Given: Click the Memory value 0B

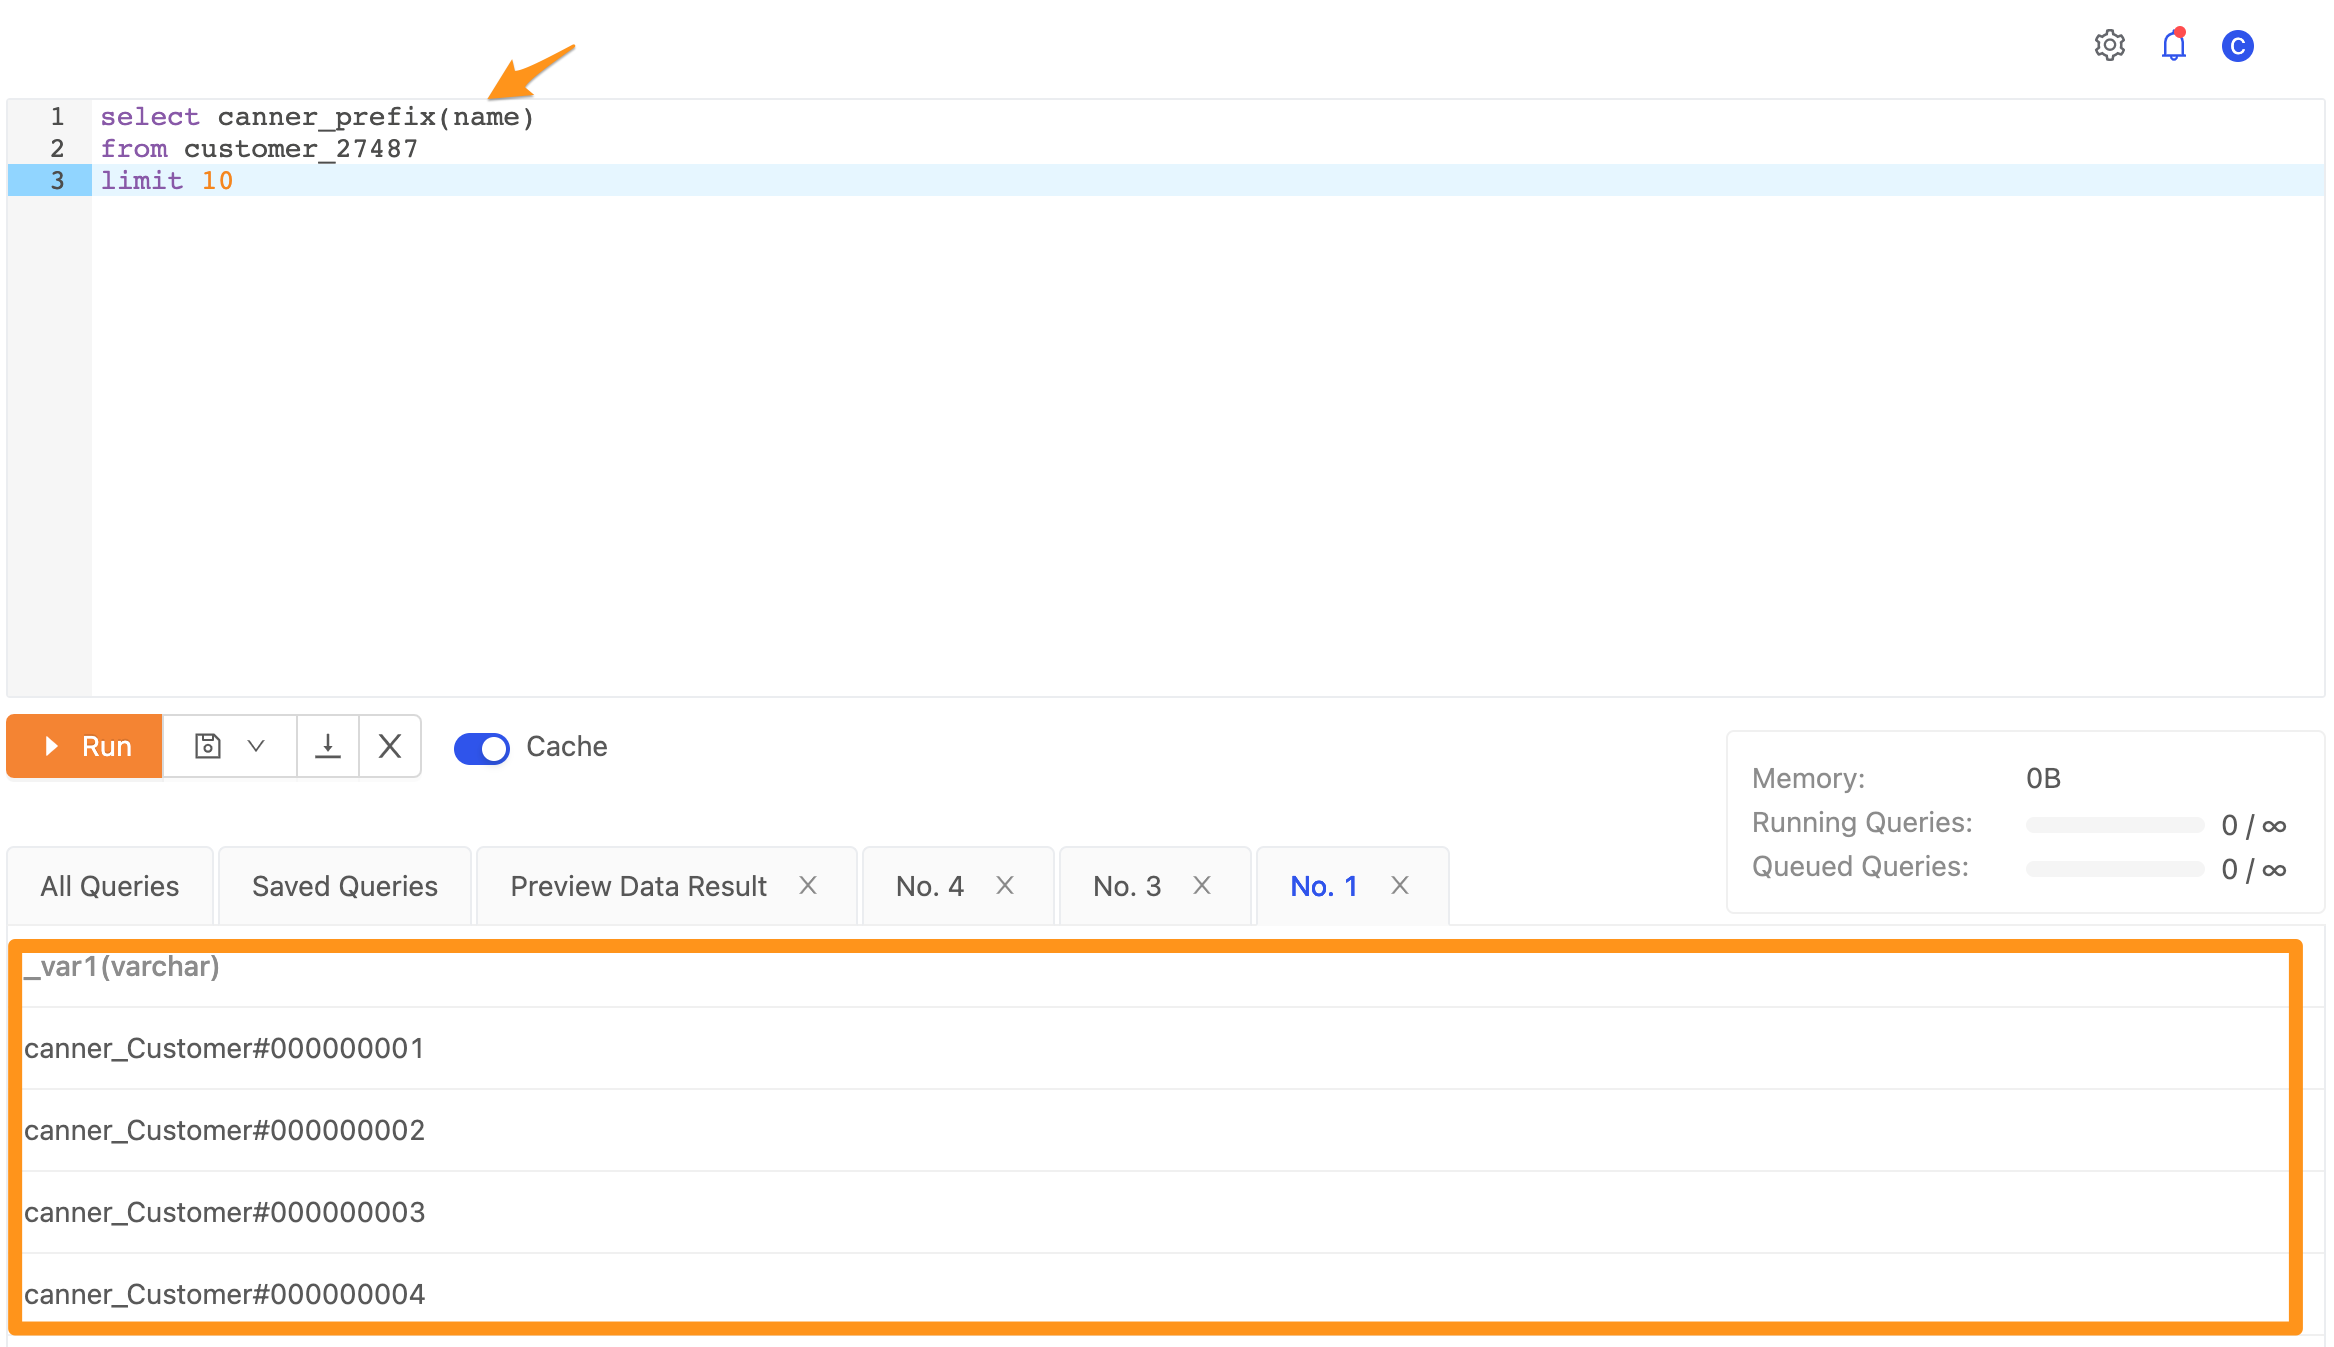Looking at the screenshot, I should [2043, 778].
